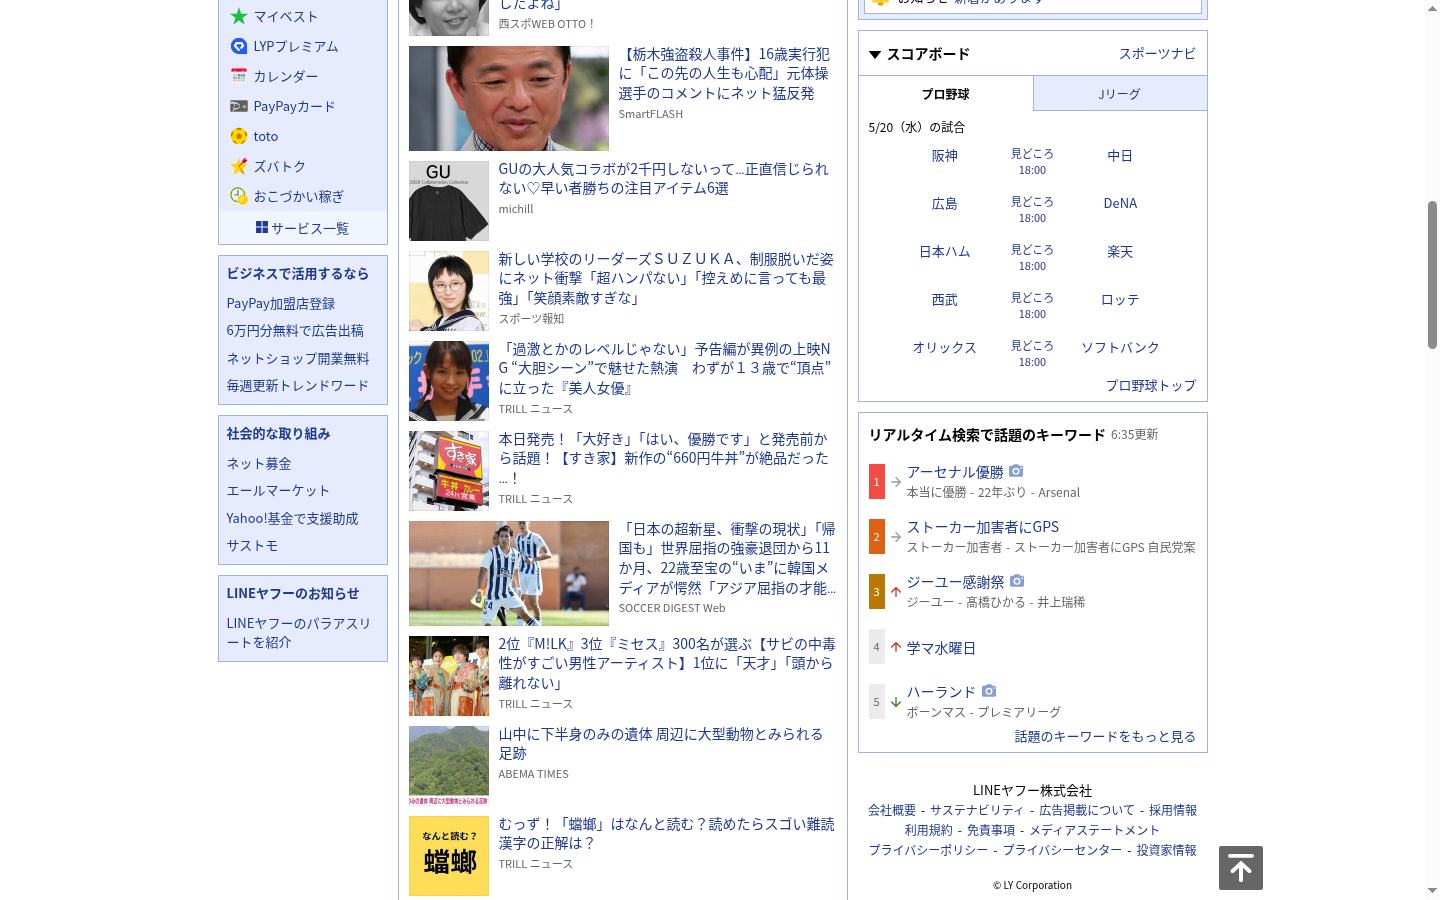Image resolution: width=1440 pixels, height=900 pixels.
Task: Click Yahoo!基金で支援助成 link
Action: [x=292, y=519]
